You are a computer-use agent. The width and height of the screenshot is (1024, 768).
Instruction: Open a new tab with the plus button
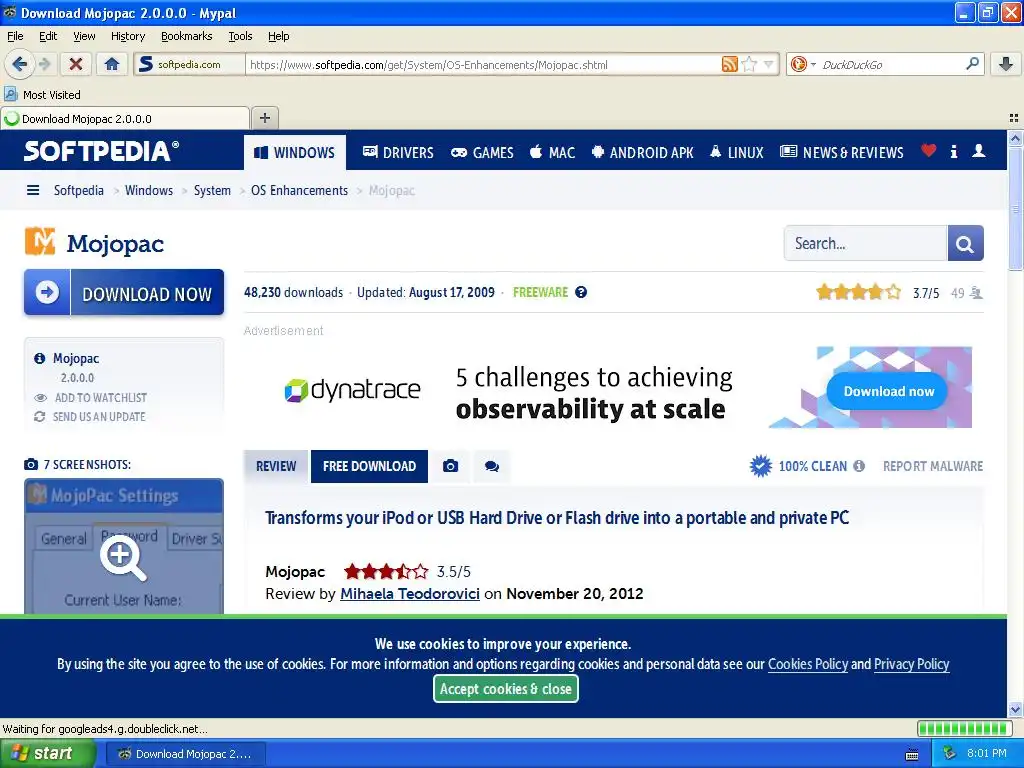pos(264,118)
